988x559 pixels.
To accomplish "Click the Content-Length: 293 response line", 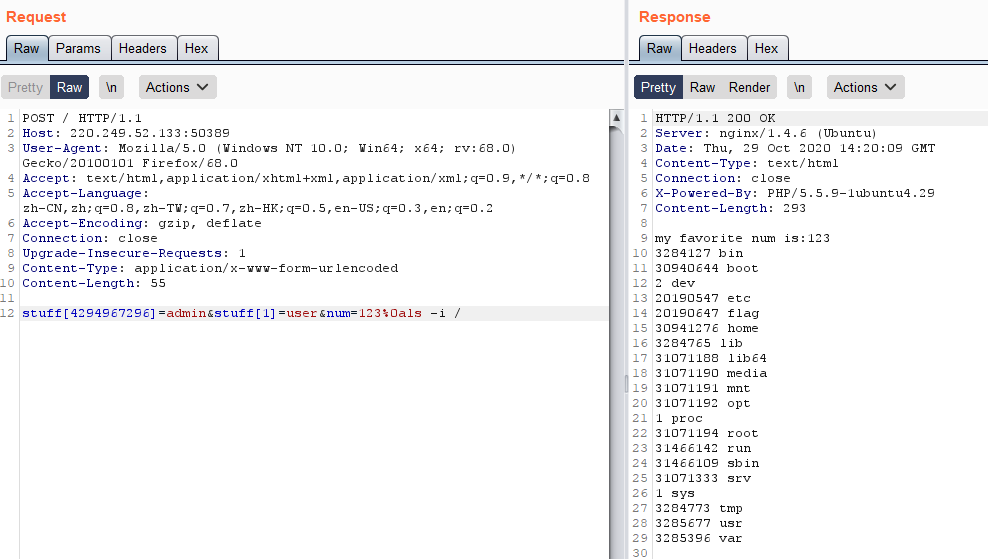I will tap(730, 209).
